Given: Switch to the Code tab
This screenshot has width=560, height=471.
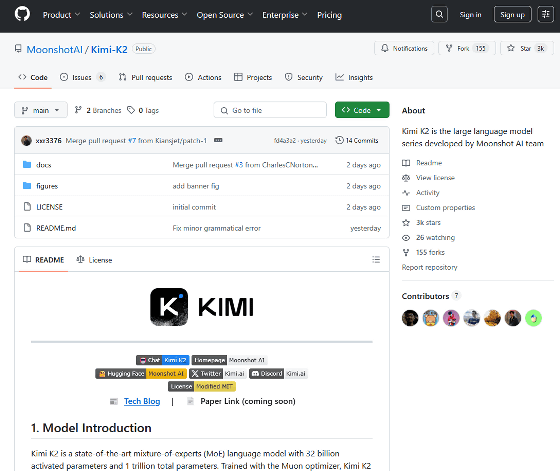Looking at the screenshot, I should (x=33, y=77).
